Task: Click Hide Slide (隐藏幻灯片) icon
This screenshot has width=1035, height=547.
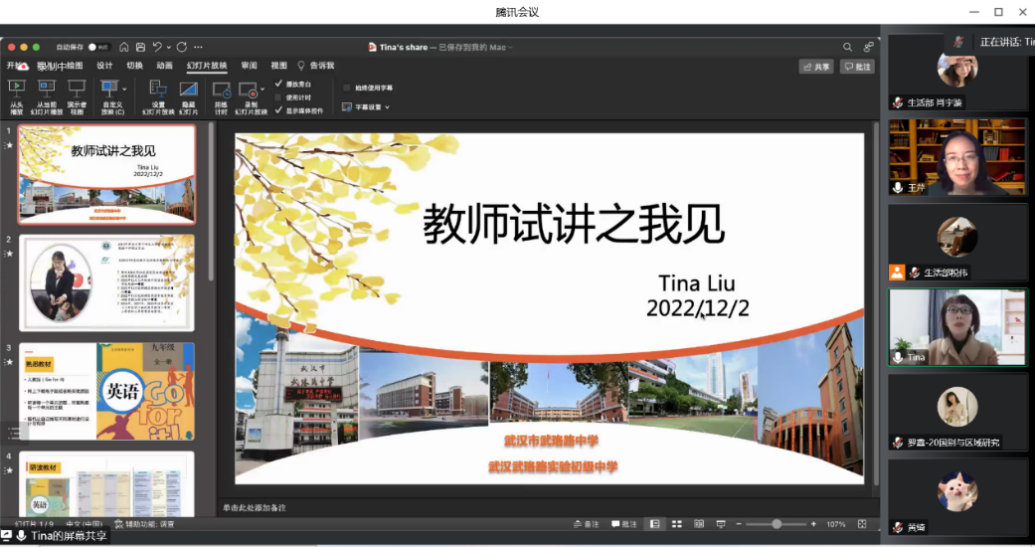Action: [188, 89]
